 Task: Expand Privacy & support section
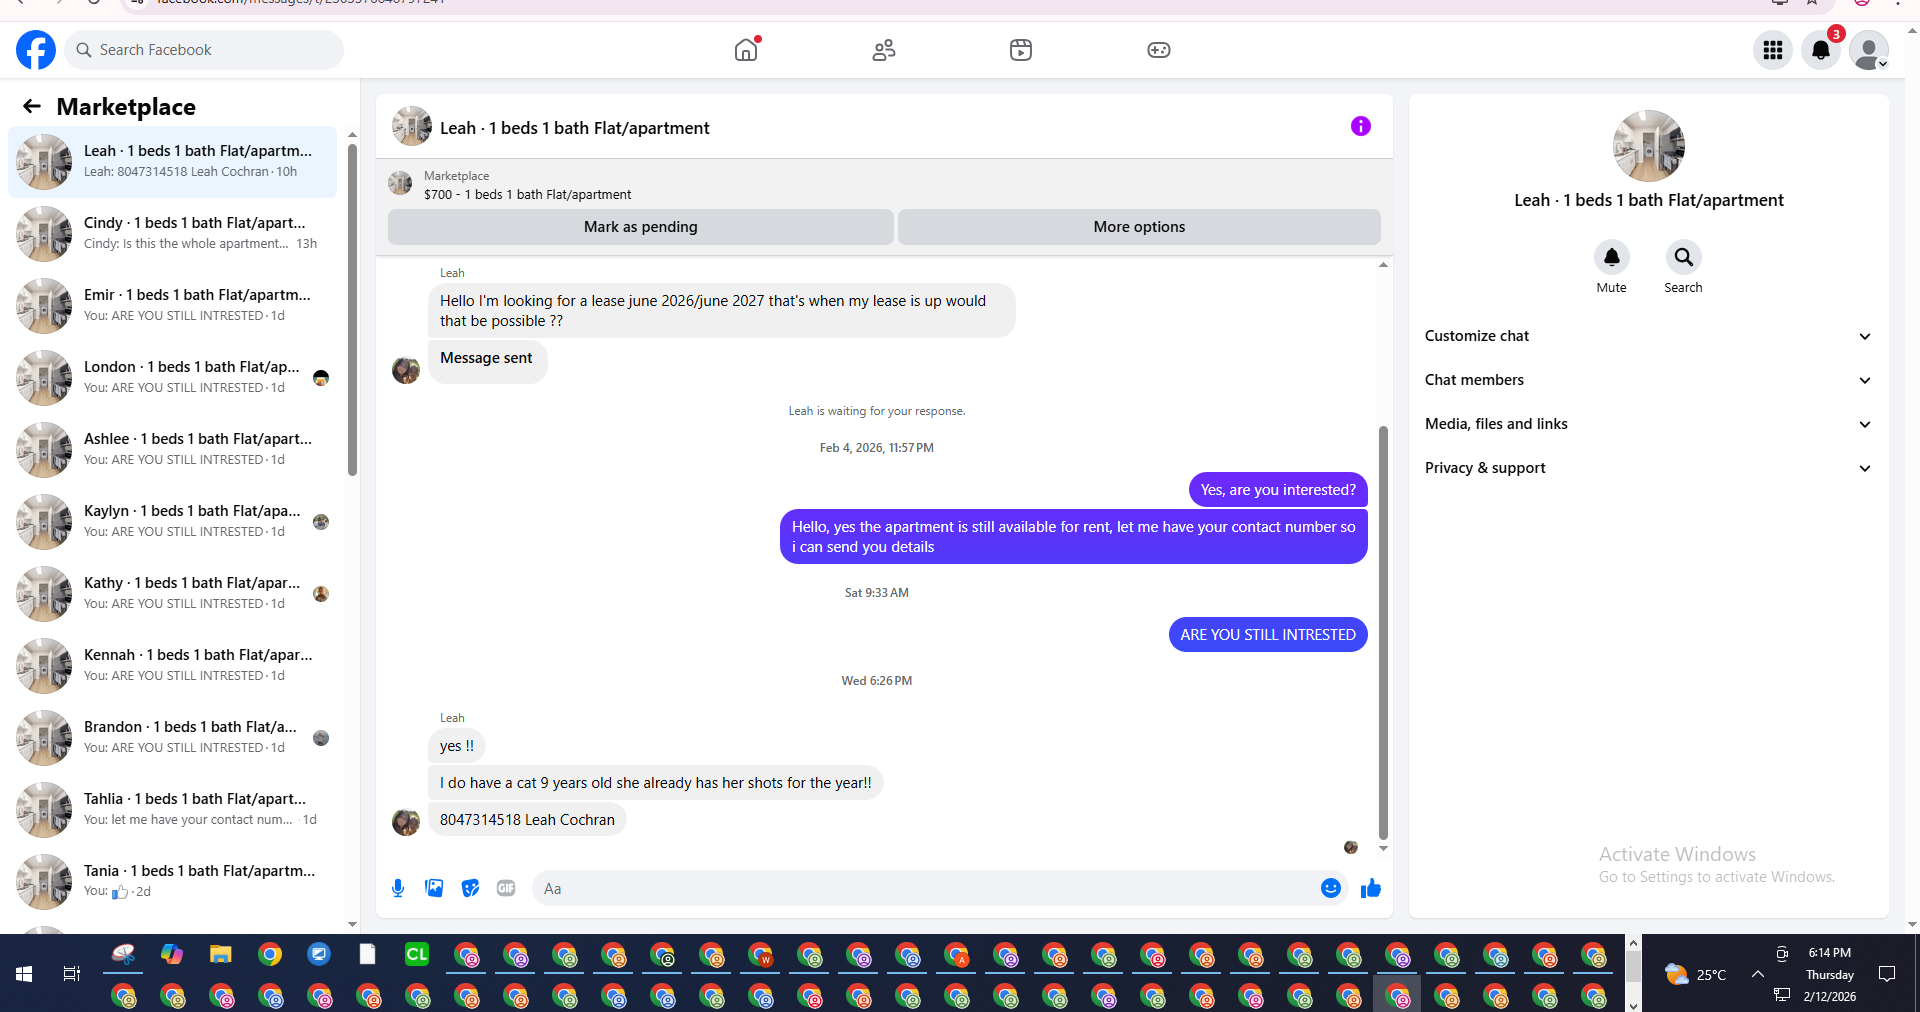click(1648, 468)
